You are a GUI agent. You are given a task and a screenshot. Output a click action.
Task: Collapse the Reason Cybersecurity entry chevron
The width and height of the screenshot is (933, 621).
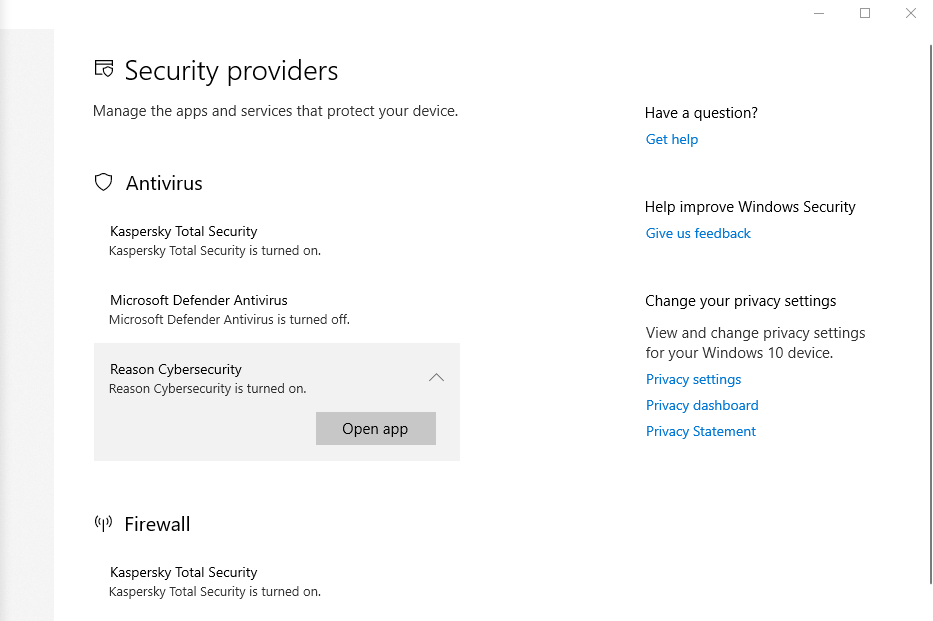(x=436, y=378)
